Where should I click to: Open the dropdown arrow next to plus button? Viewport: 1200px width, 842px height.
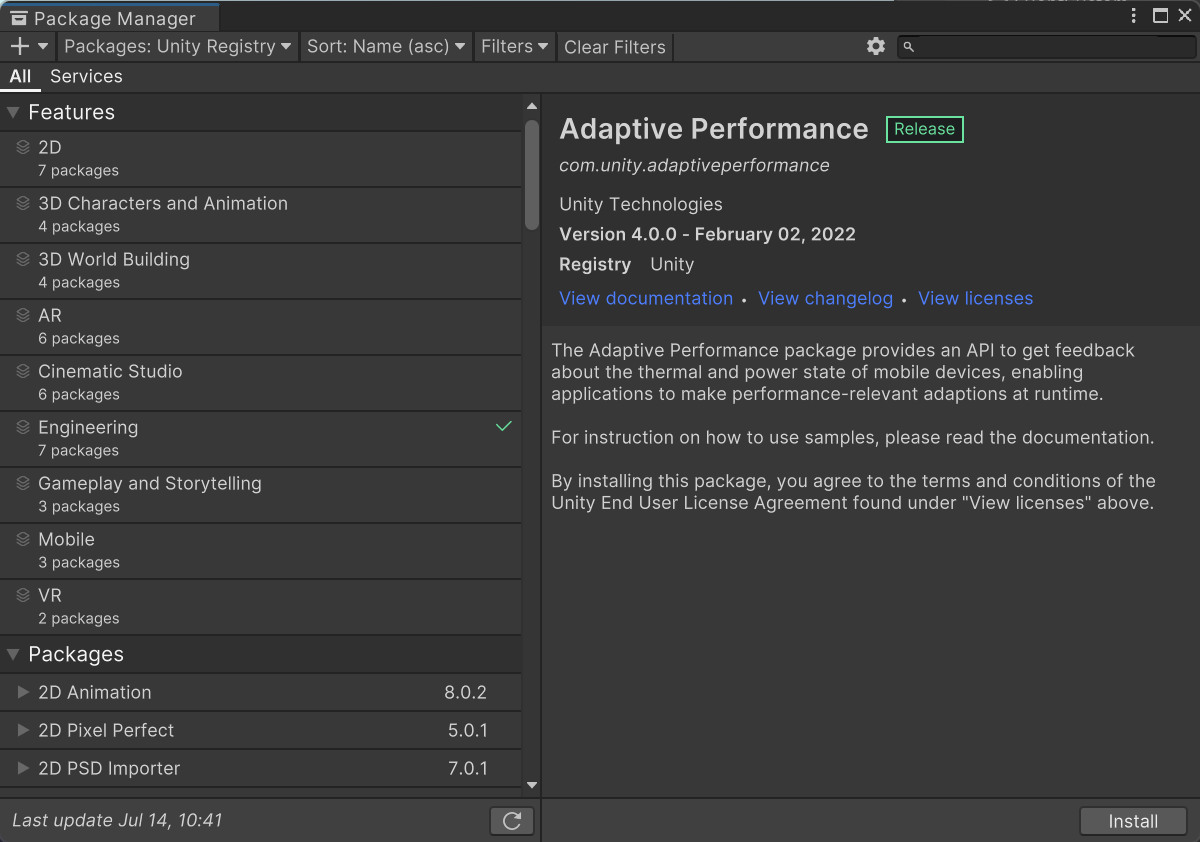(x=43, y=46)
